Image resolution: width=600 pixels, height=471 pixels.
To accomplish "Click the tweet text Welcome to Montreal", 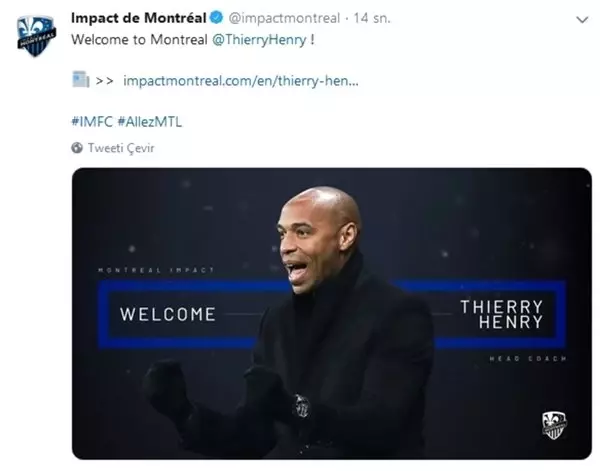I will pyautogui.click(x=139, y=40).
